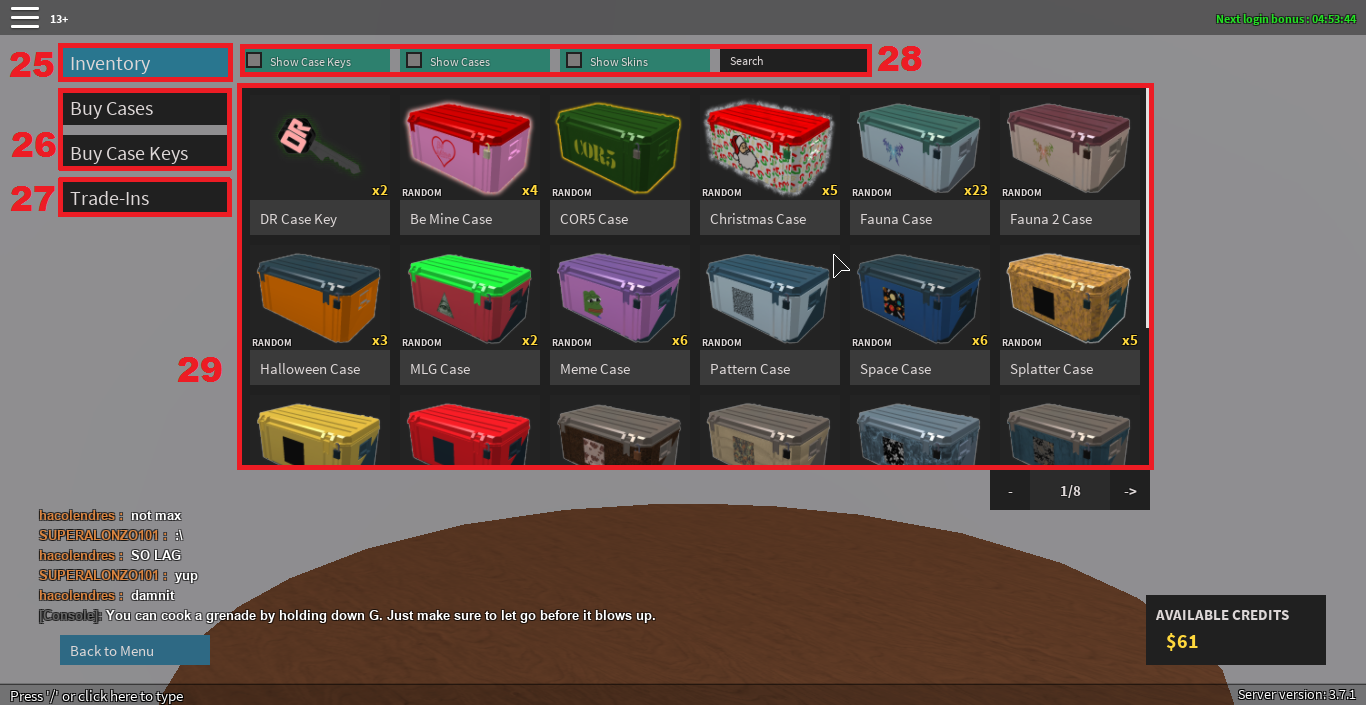The width and height of the screenshot is (1366, 705).
Task: Click the x23 count on Fauna Case
Action: pyautogui.click(x=975, y=190)
